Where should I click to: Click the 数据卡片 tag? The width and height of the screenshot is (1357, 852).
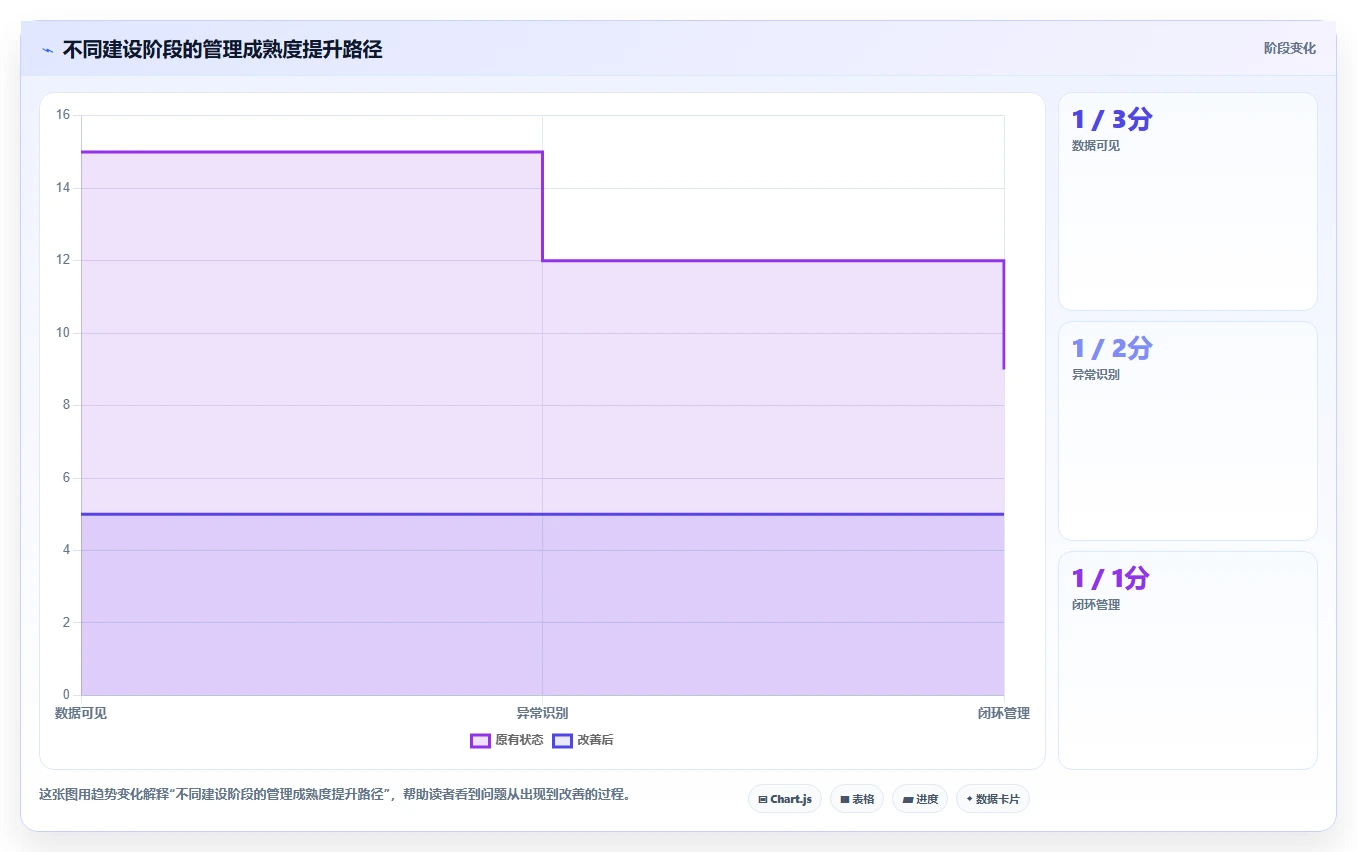click(x=993, y=799)
